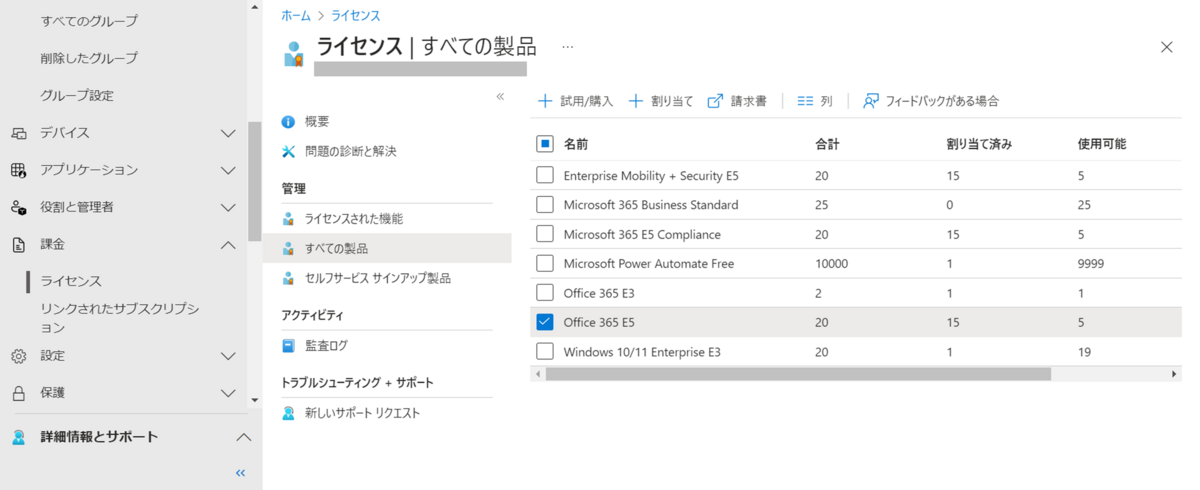The height and width of the screenshot is (490, 1200).
Task: Click the 新しいサポート リクエスト icon
Action: click(x=288, y=413)
